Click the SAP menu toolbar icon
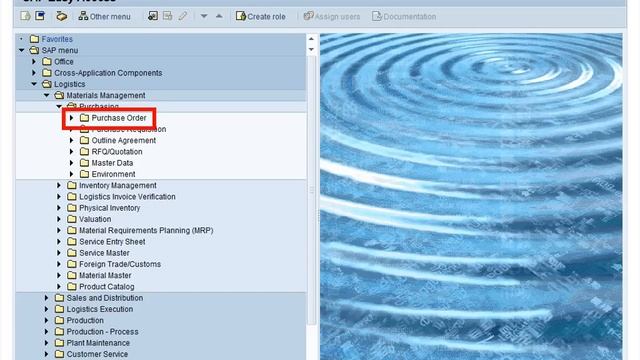The height and width of the screenshot is (360, 640). pos(40,16)
